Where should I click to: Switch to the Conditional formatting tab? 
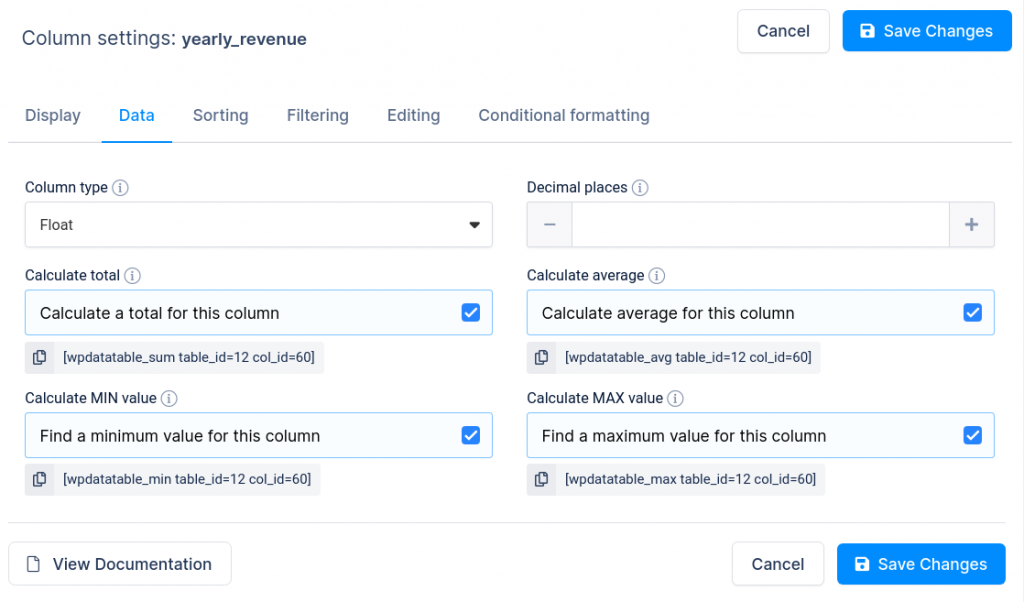(x=563, y=116)
